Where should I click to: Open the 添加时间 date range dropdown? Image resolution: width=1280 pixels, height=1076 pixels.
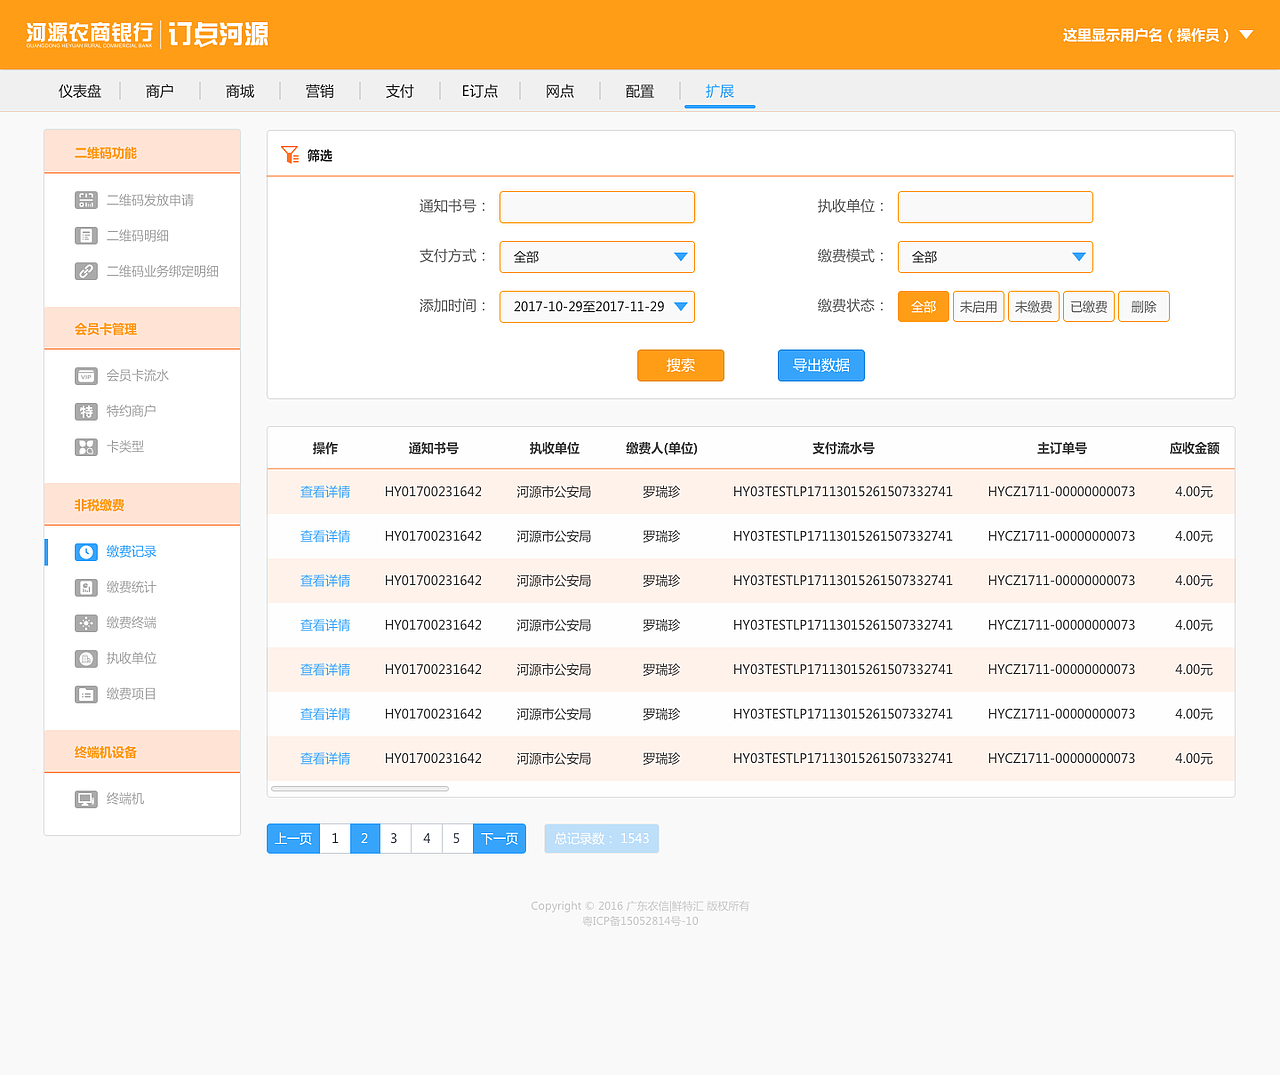tap(597, 307)
